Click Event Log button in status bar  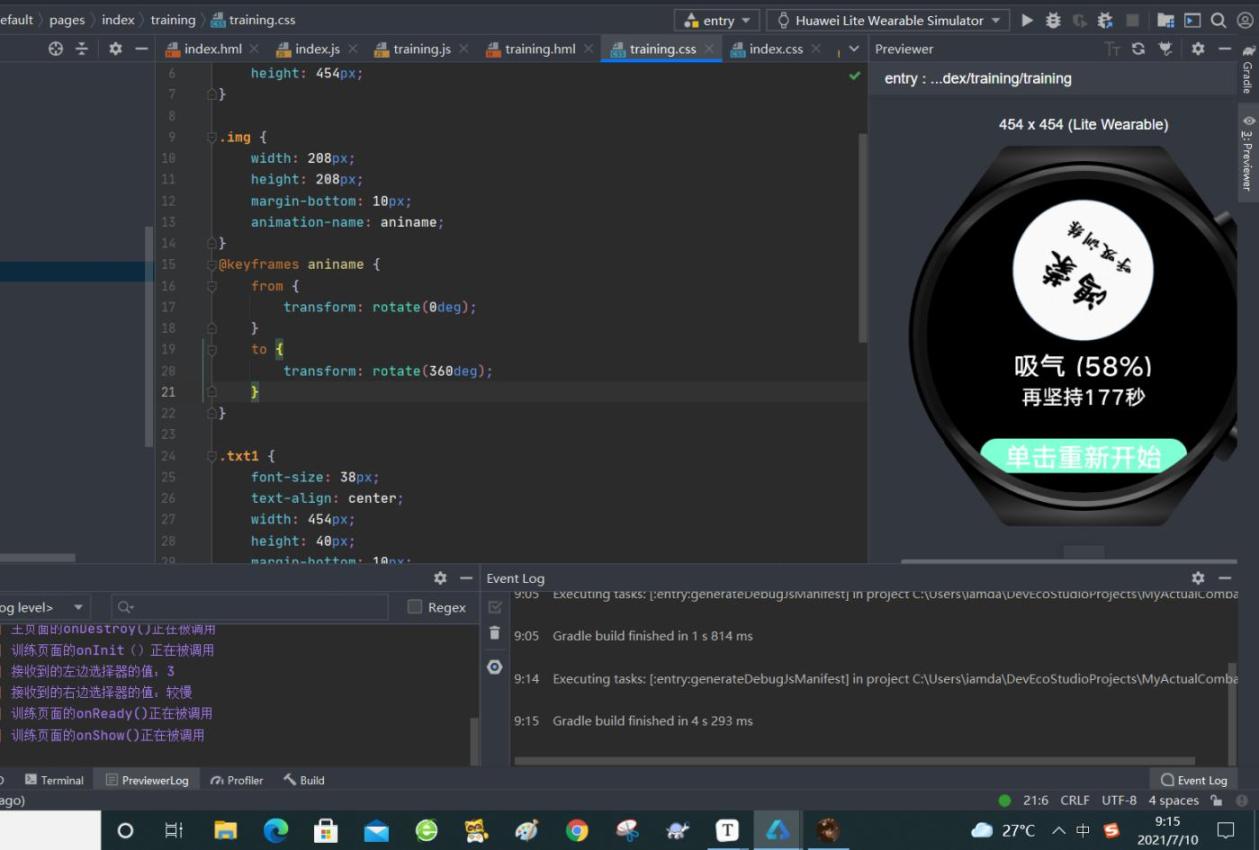coord(1193,780)
